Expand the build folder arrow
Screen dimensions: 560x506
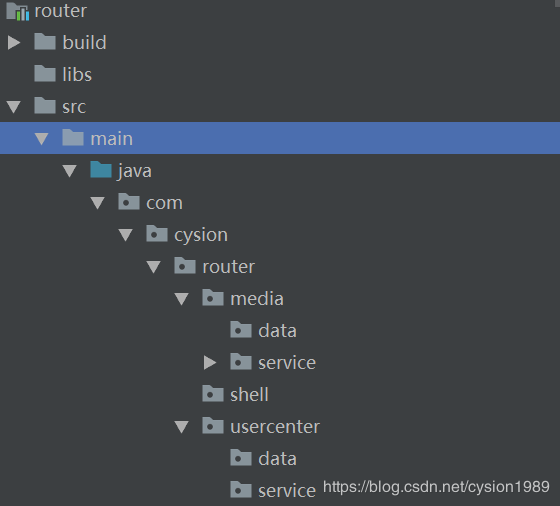pyautogui.click(x=14, y=42)
